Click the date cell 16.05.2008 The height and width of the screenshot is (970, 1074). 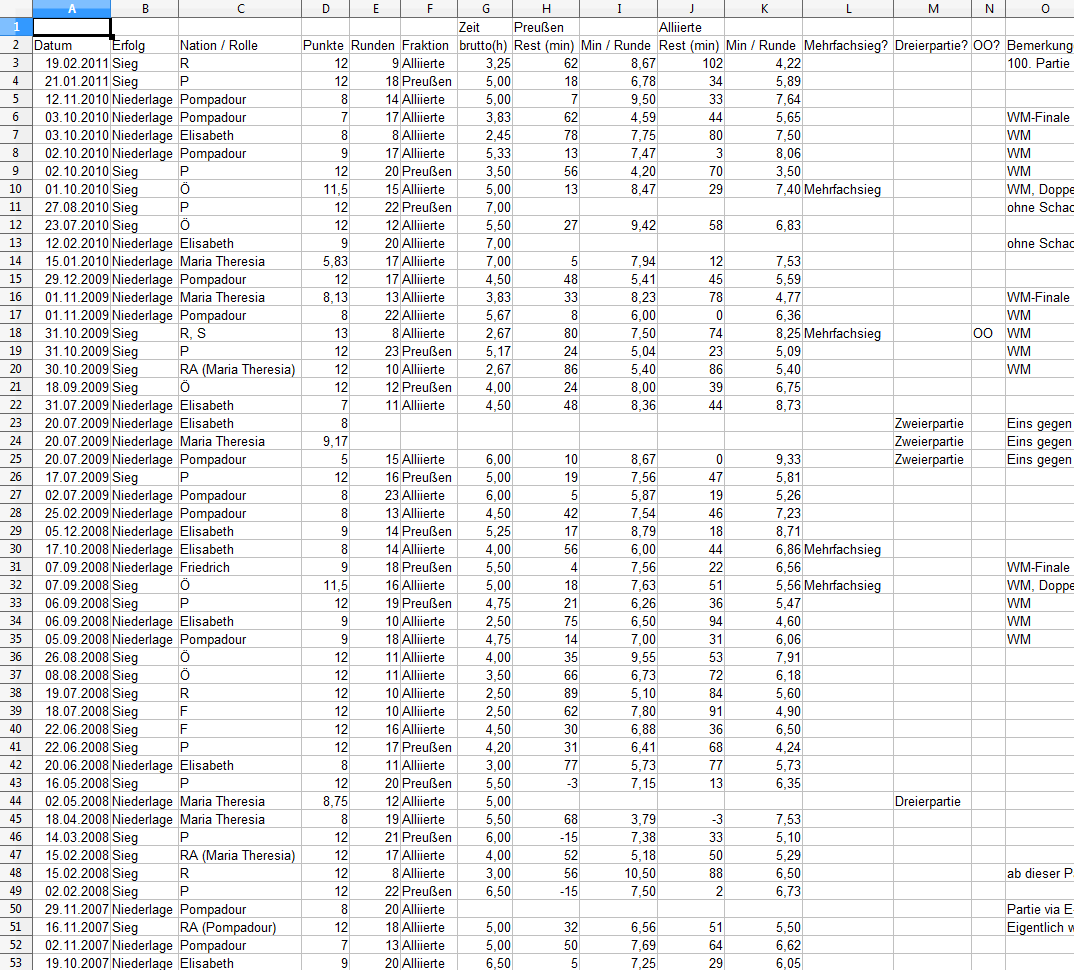[x=71, y=783]
